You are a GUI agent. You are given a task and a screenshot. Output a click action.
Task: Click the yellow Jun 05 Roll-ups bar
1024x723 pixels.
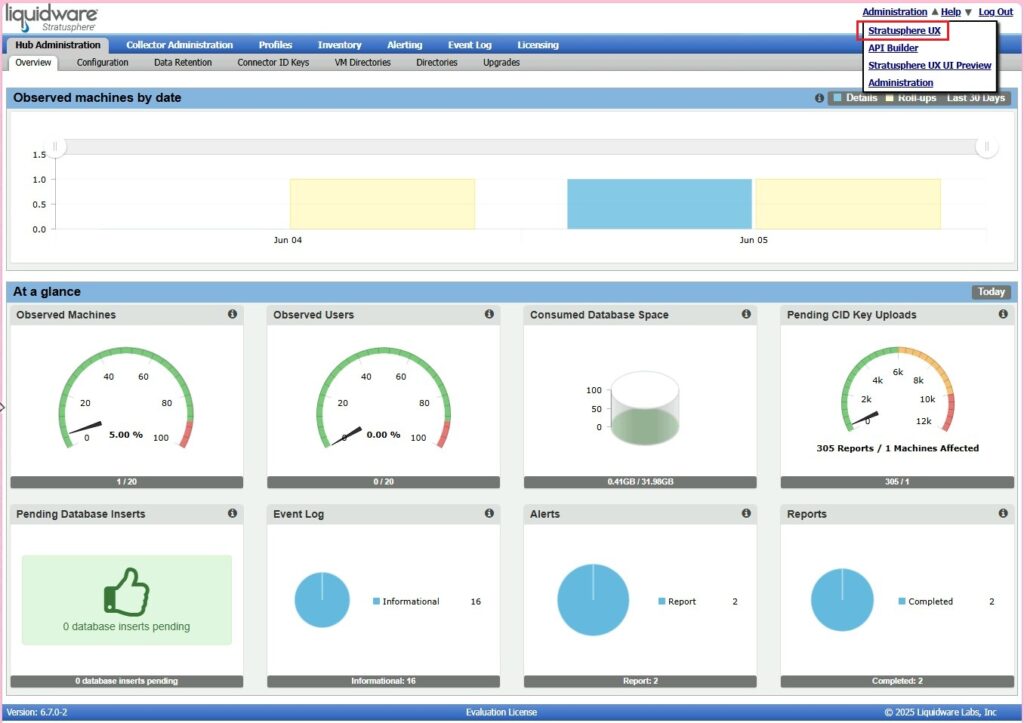(x=848, y=204)
